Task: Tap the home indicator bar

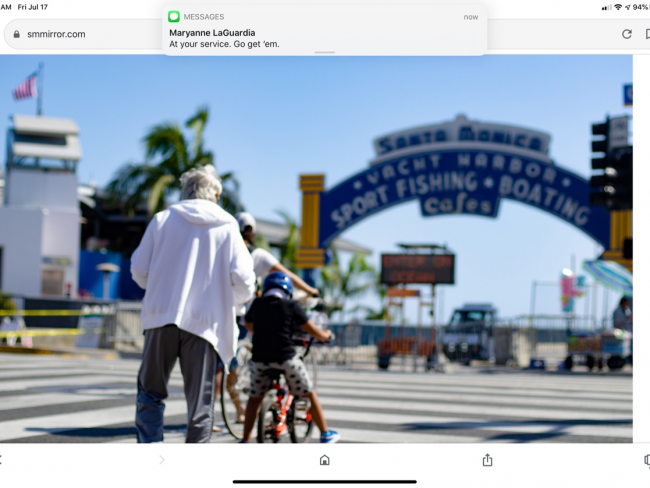Action: 325,482
